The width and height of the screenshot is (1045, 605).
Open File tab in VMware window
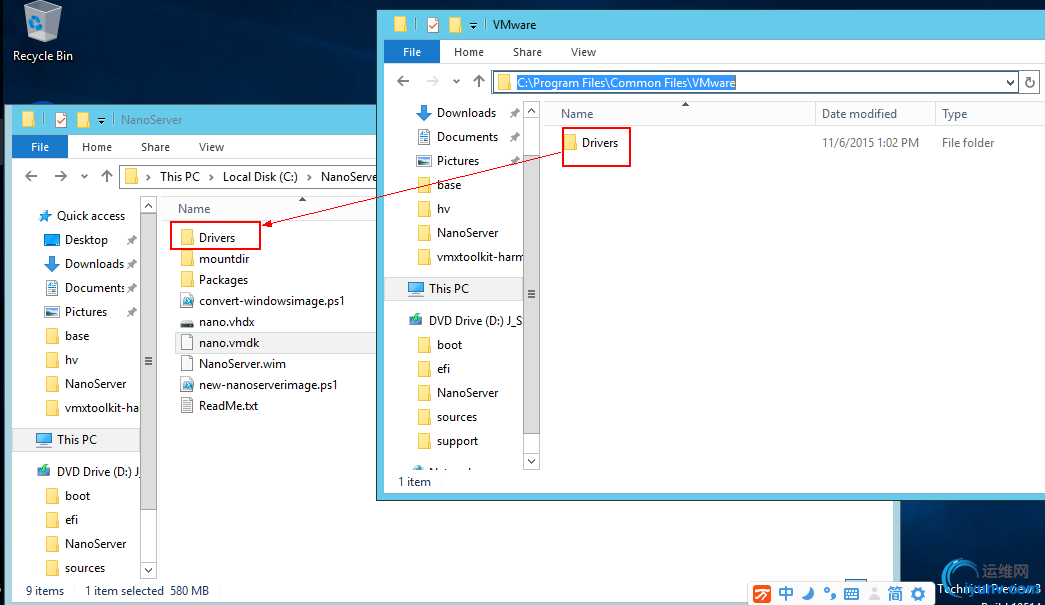412,52
